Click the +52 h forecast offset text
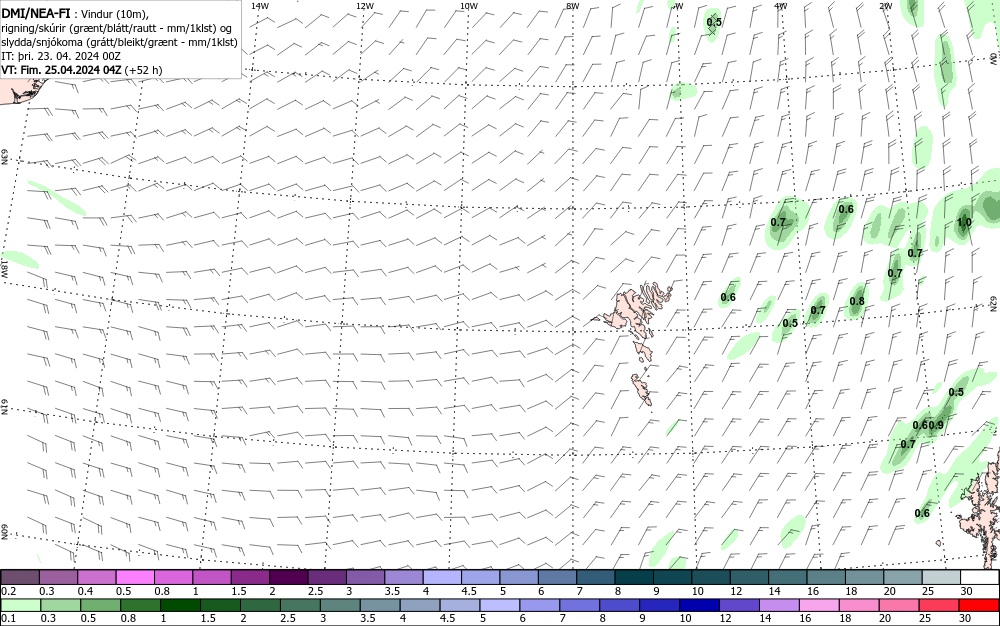The height and width of the screenshot is (626, 1000). 143,70
